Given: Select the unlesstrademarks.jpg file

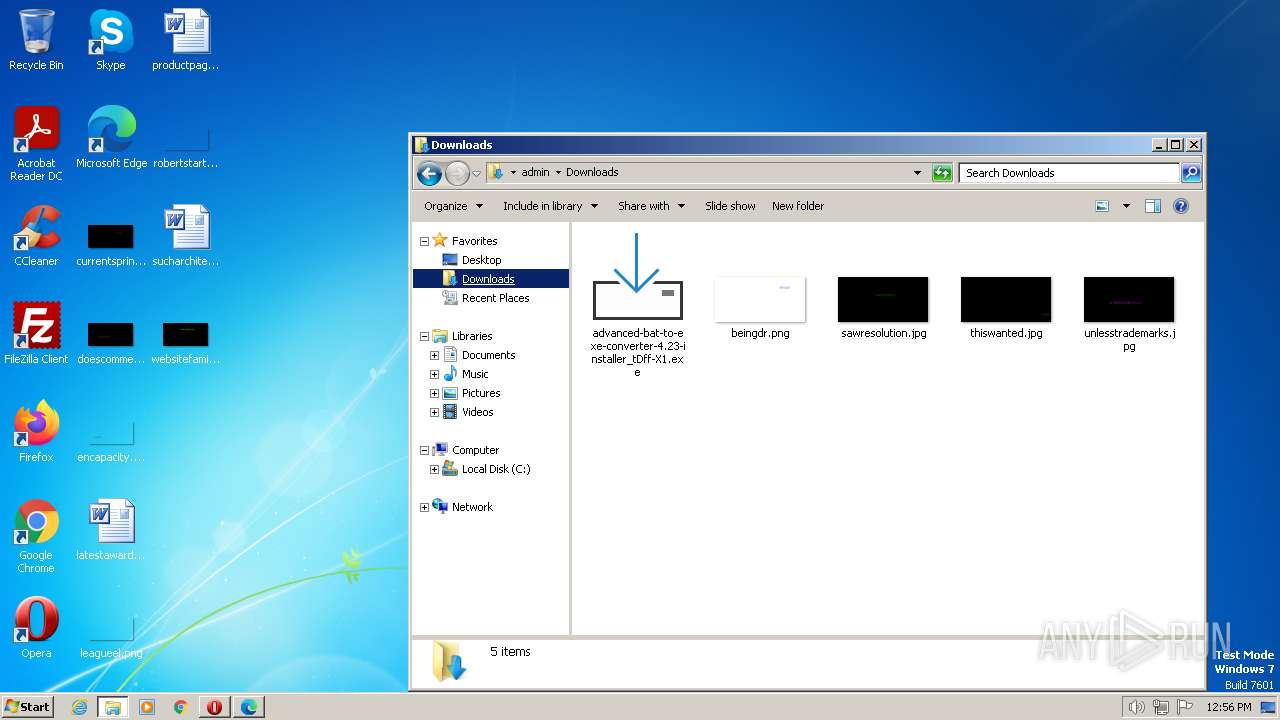Looking at the screenshot, I should [x=1129, y=314].
